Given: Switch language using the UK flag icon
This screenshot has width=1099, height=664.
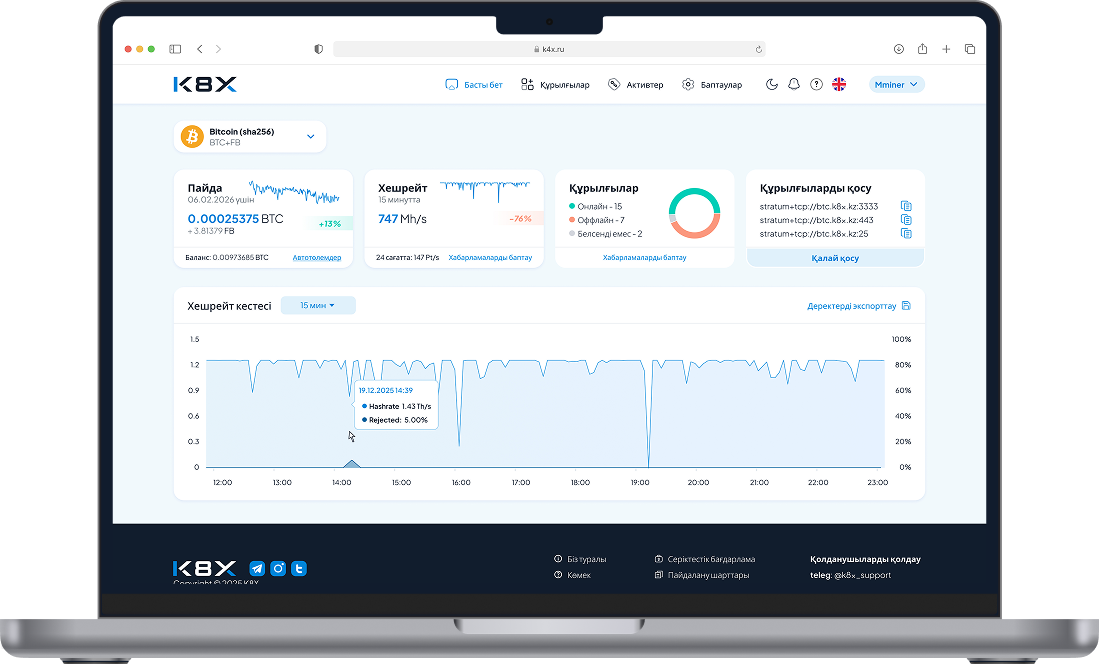Looking at the screenshot, I should 839,85.
